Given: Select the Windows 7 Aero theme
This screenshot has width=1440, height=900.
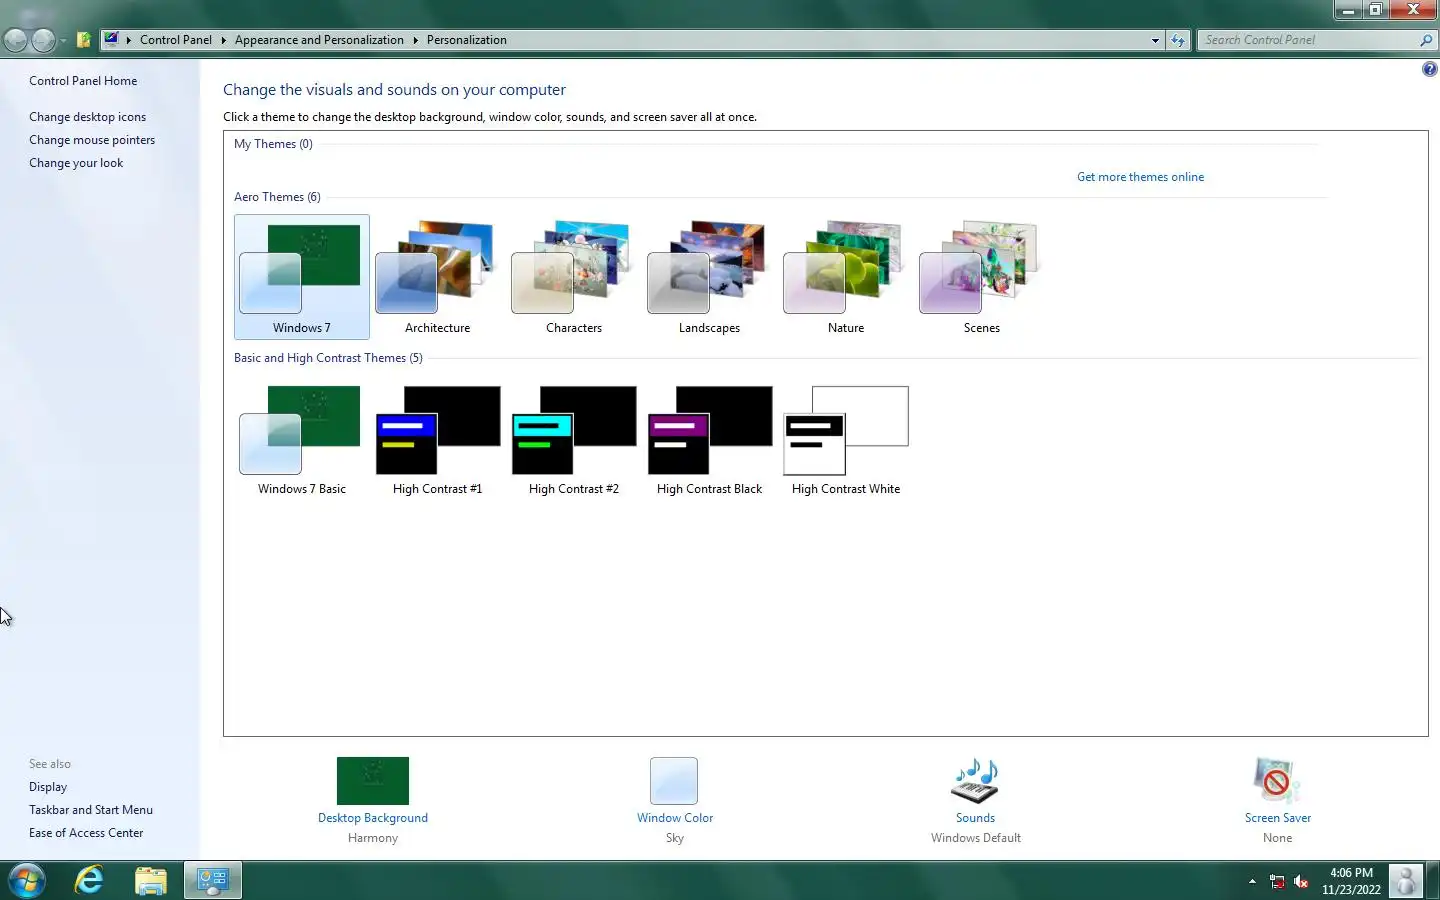Looking at the screenshot, I should pyautogui.click(x=301, y=277).
